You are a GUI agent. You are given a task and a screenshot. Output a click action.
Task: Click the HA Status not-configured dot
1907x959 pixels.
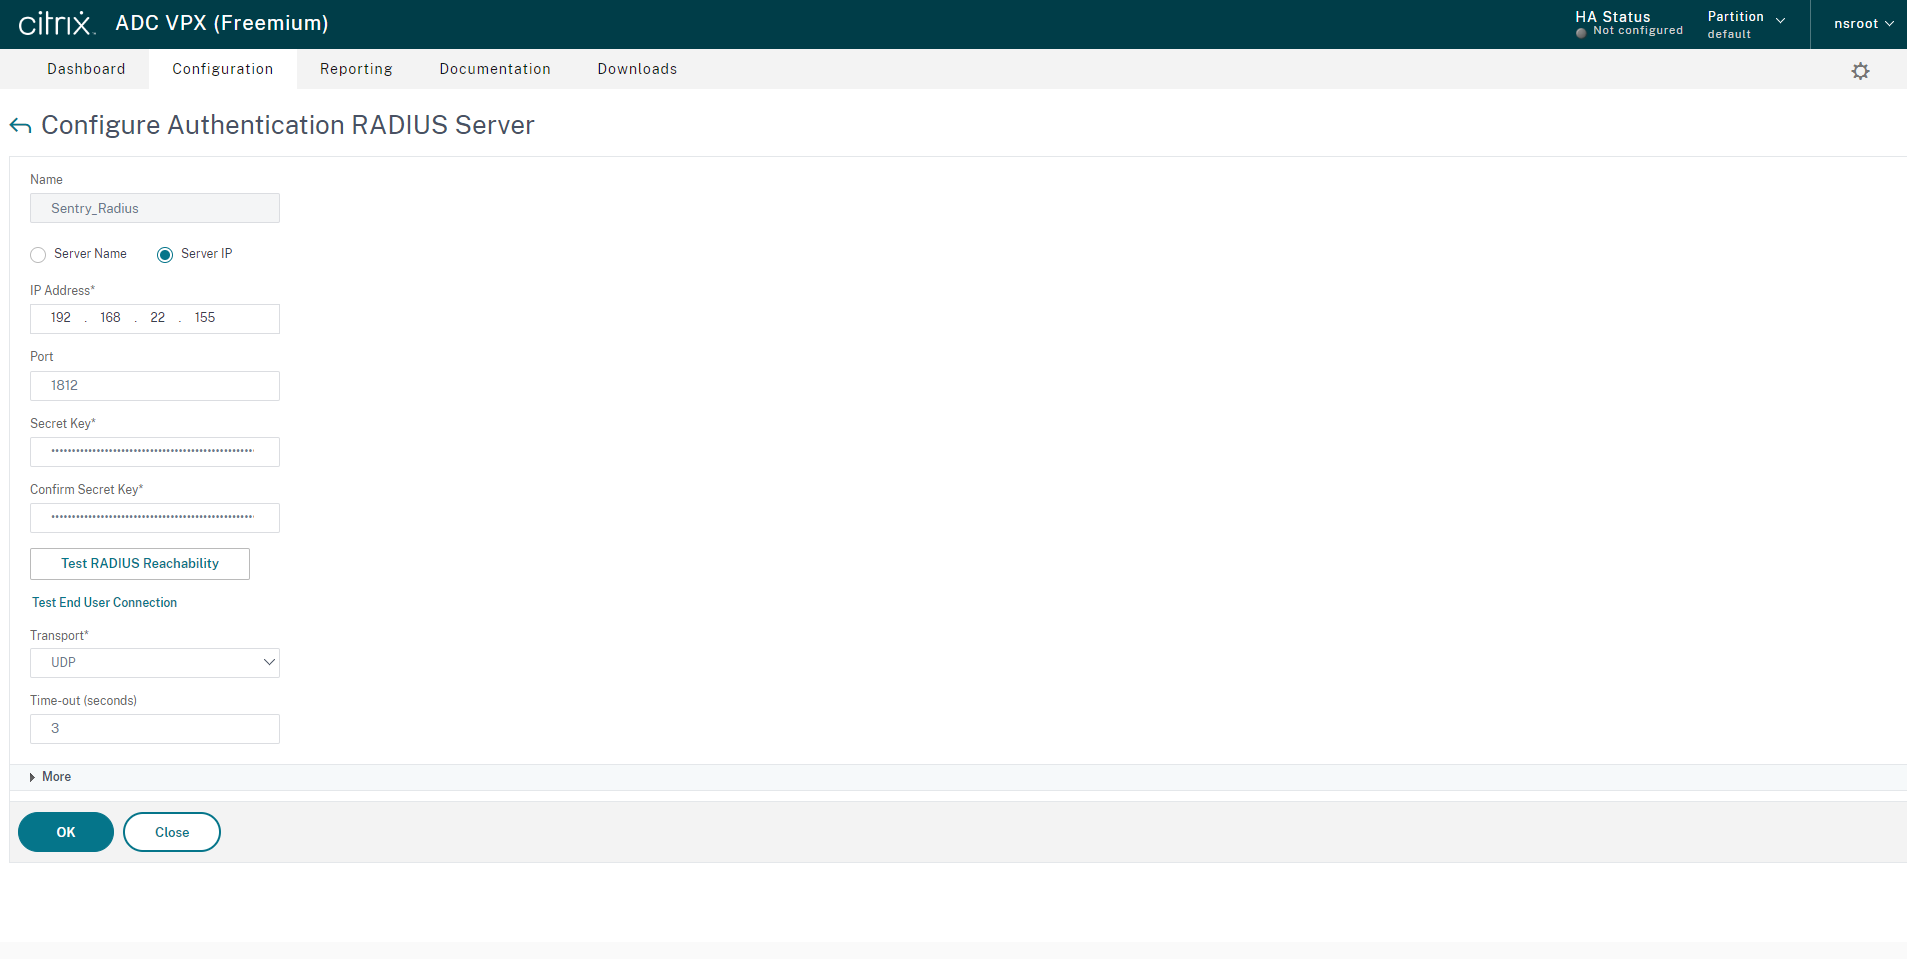coord(1581,31)
